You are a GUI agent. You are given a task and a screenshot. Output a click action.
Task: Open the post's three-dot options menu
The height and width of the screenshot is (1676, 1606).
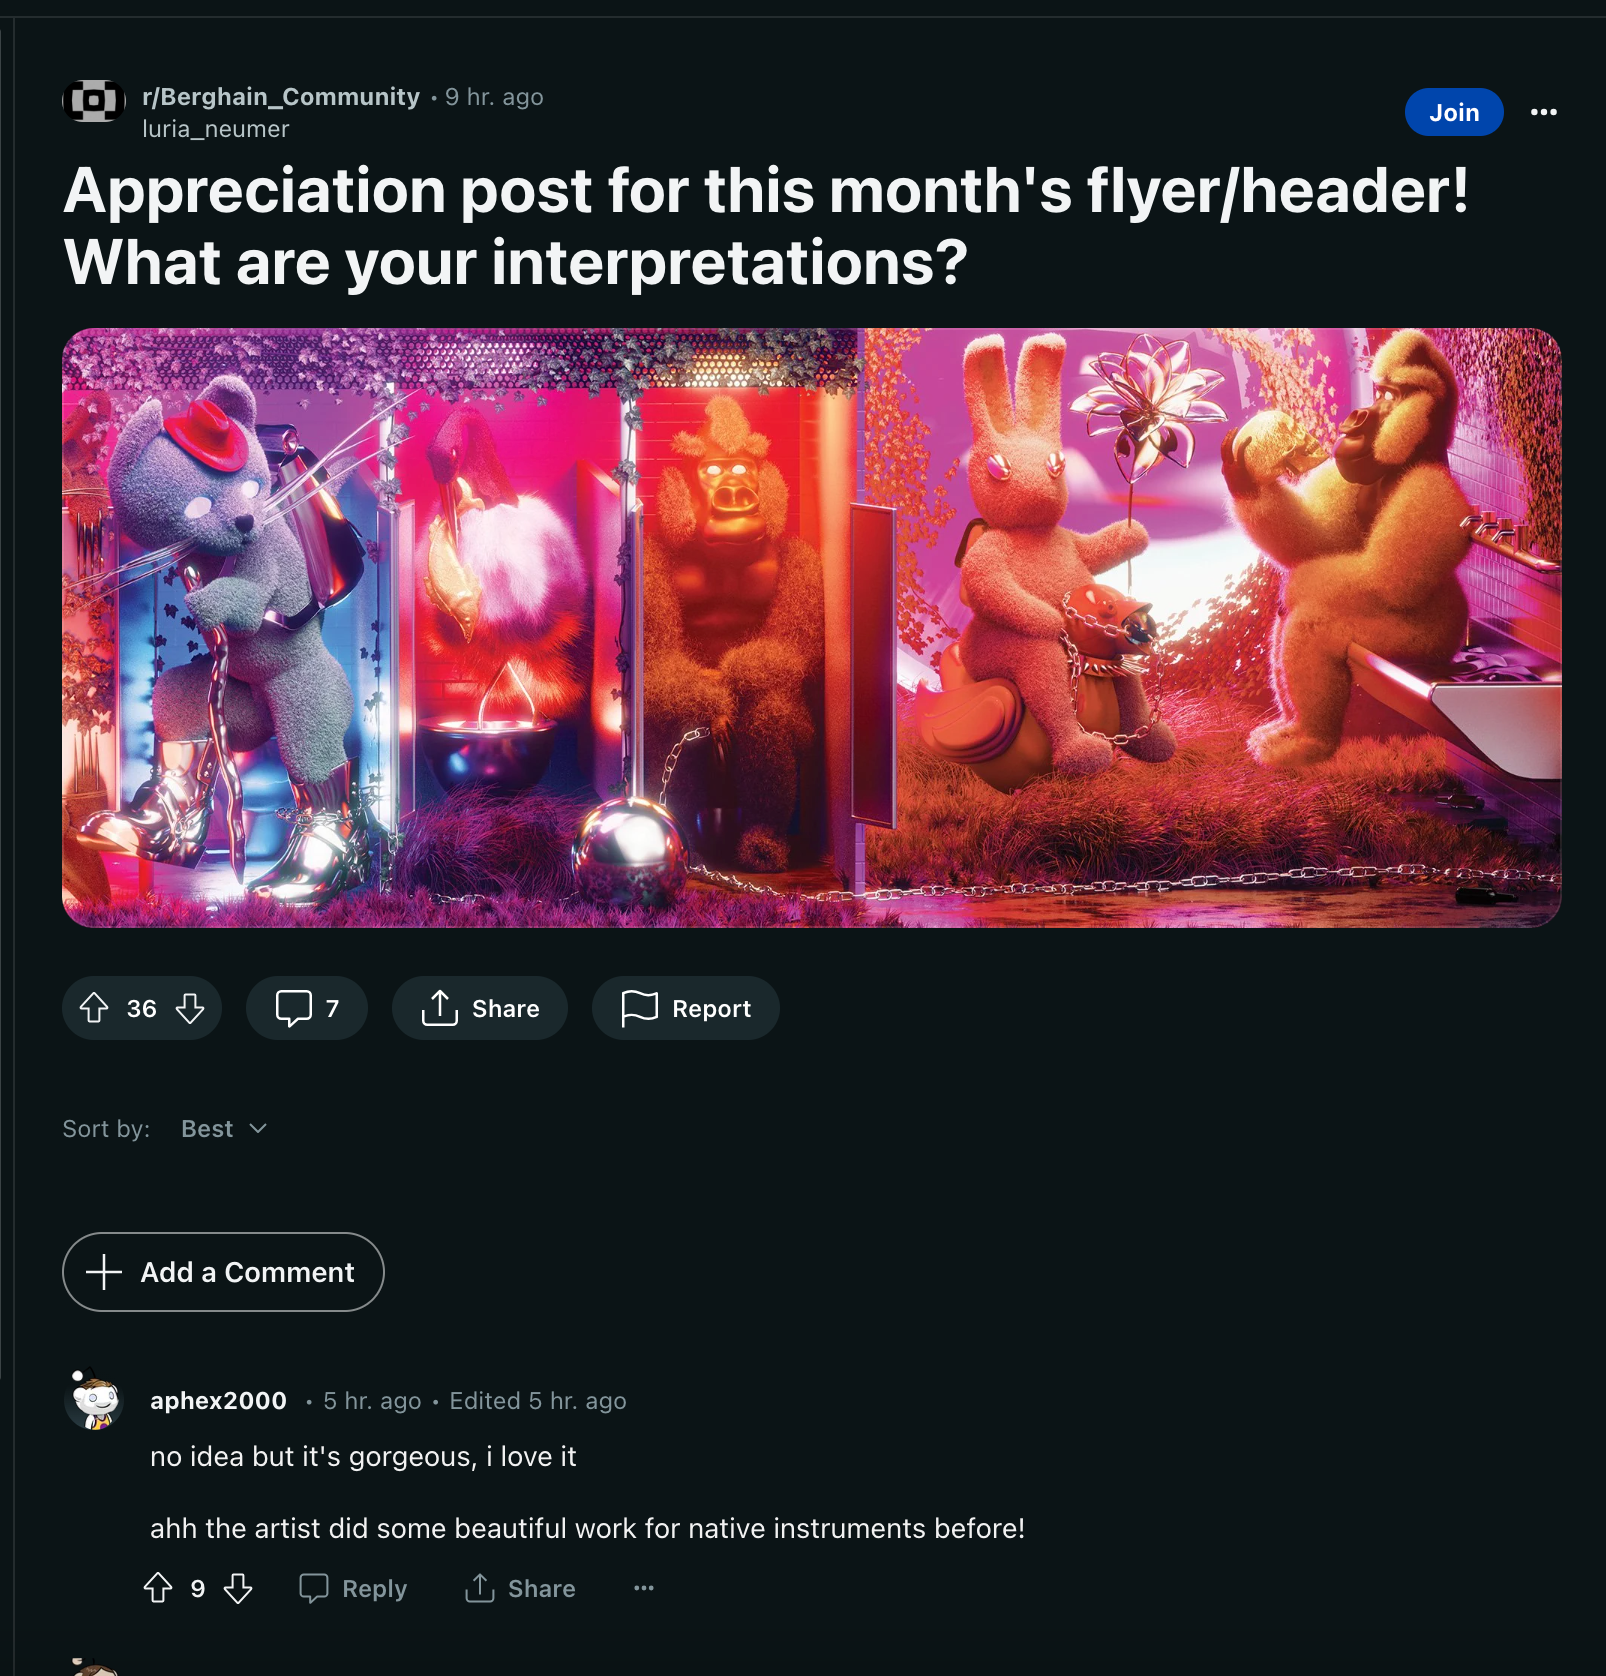[1544, 112]
